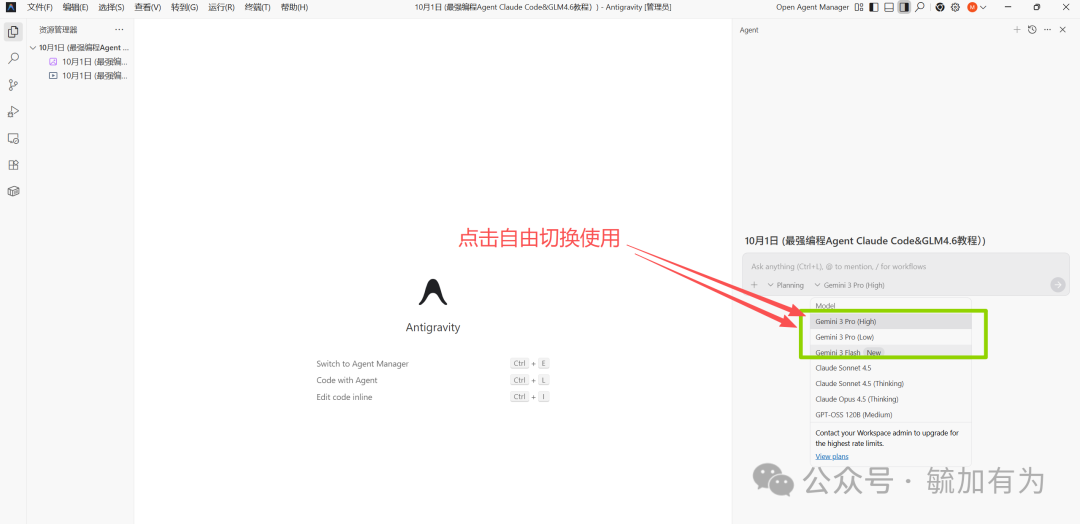The width and height of the screenshot is (1080, 524).
Task: Click Code with Agent shortcut text
Action: pyautogui.click(x=346, y=380)
